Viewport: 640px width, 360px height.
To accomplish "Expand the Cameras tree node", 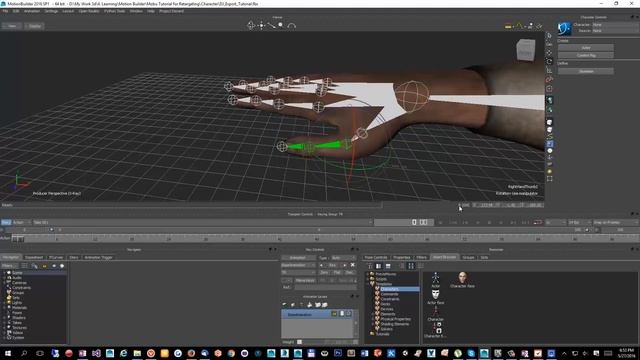I will (4, 282).
